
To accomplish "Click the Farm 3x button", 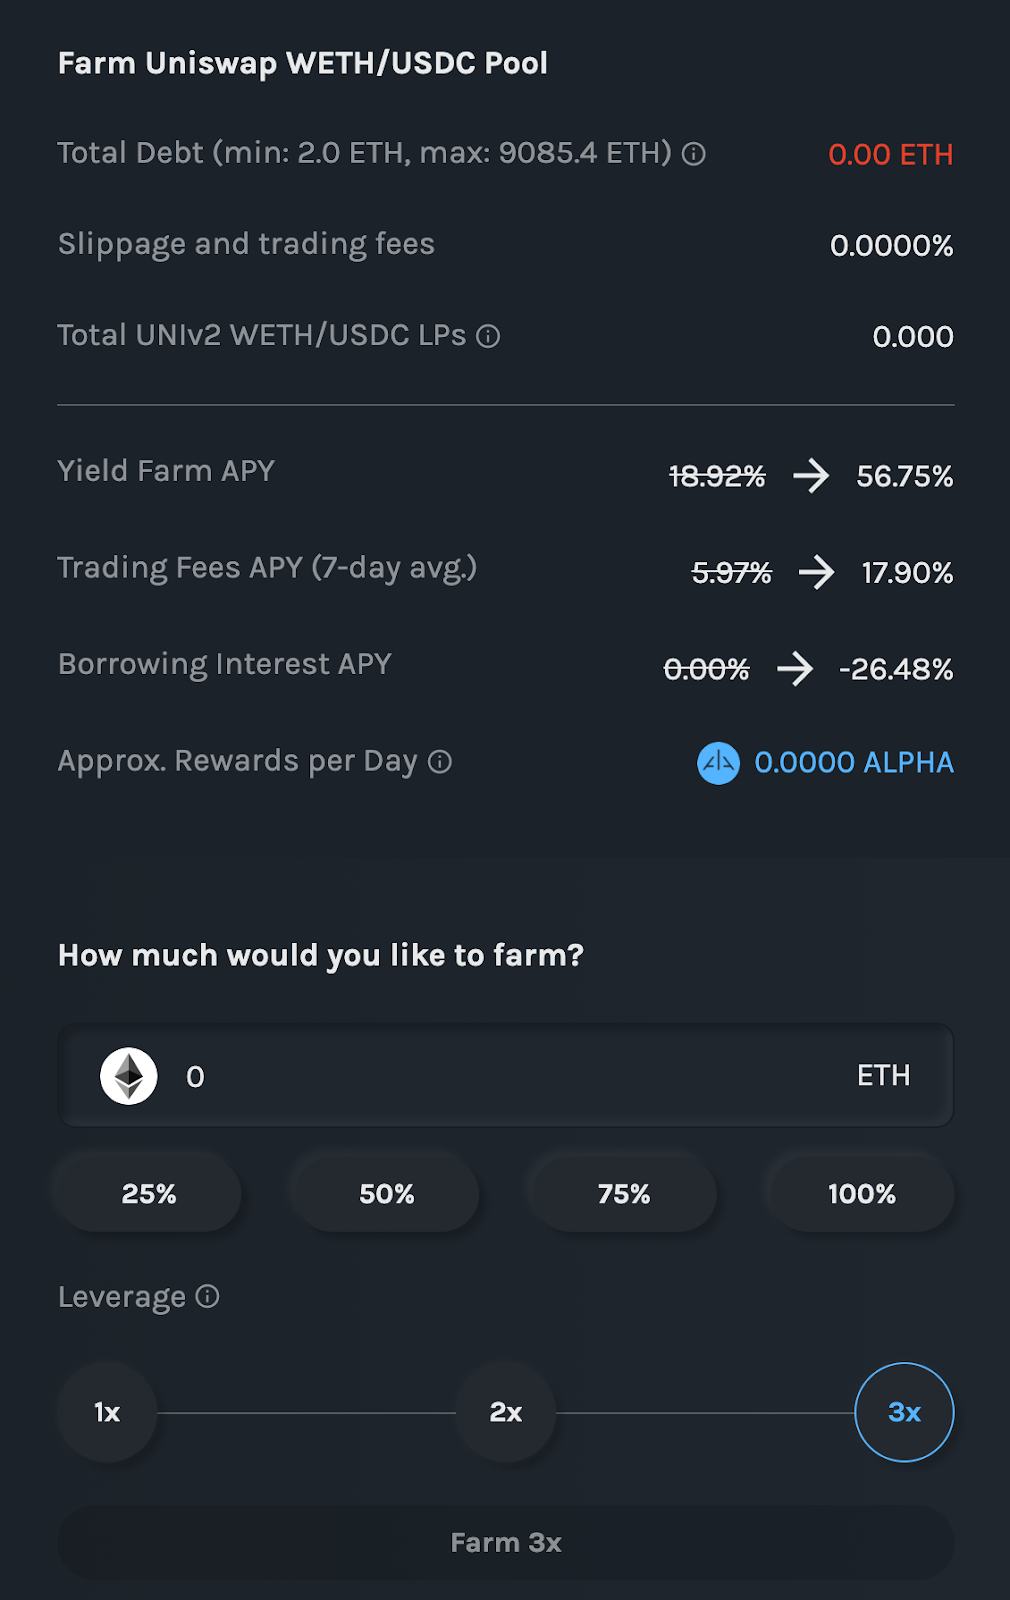I will (506, 1543).
